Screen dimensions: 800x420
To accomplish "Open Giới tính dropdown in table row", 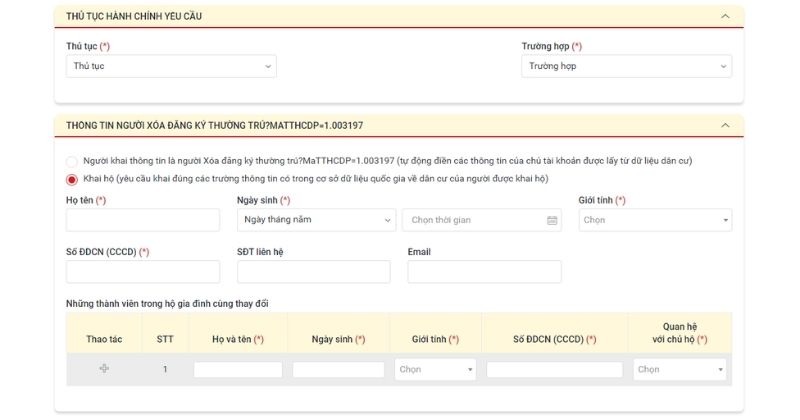I will [x=437, y=369].
